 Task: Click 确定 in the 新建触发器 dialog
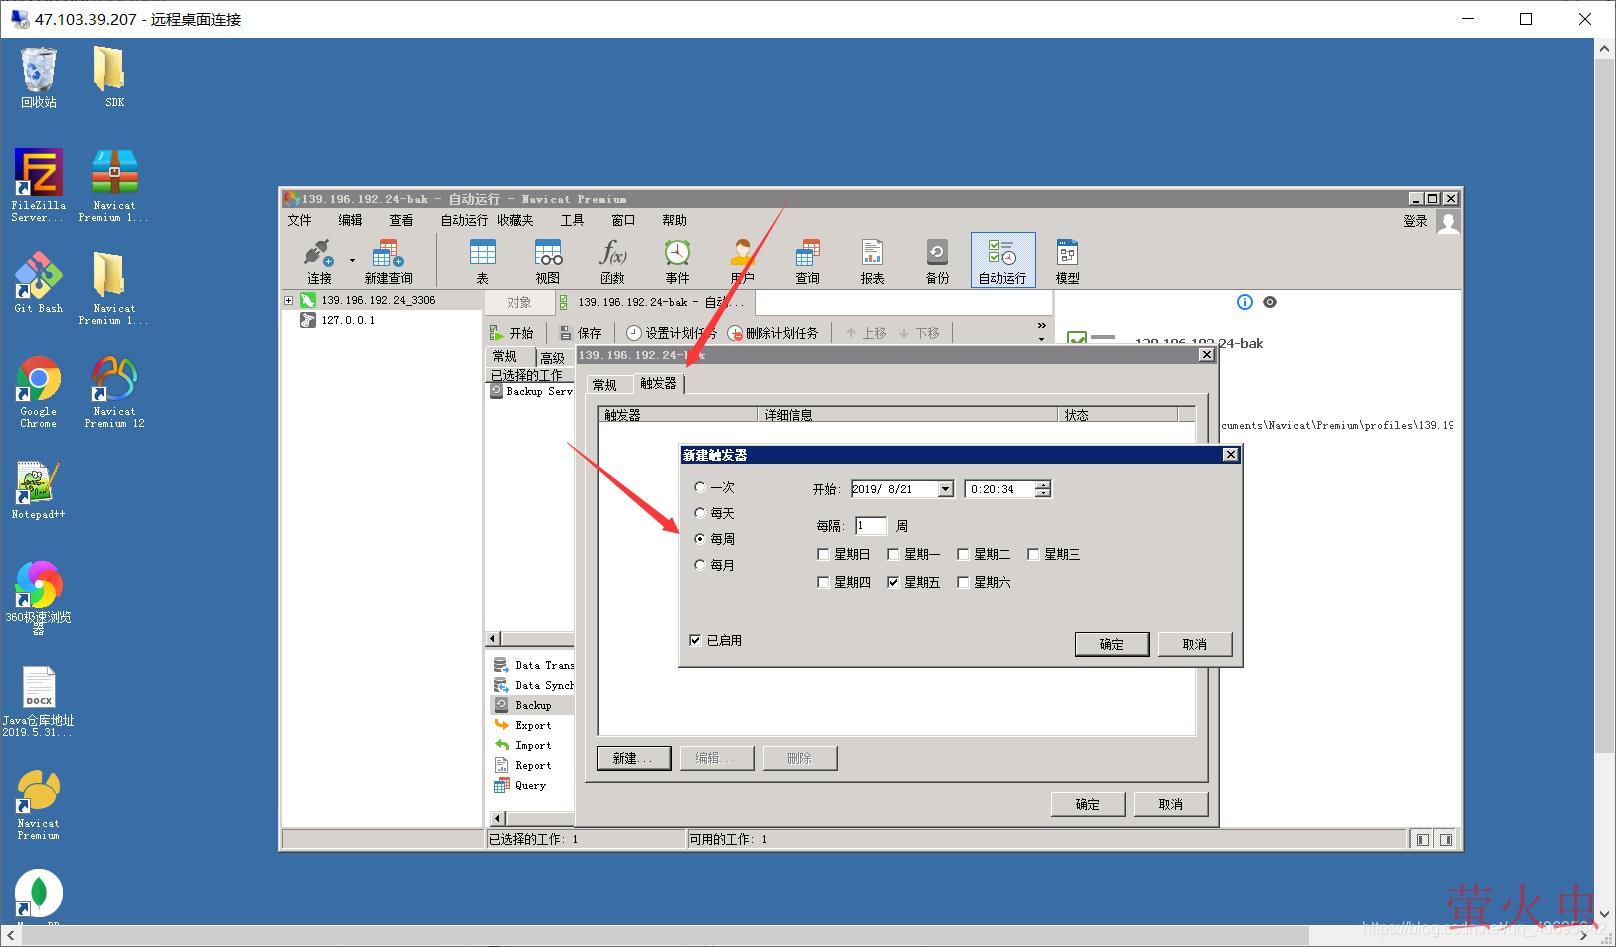1111,644
